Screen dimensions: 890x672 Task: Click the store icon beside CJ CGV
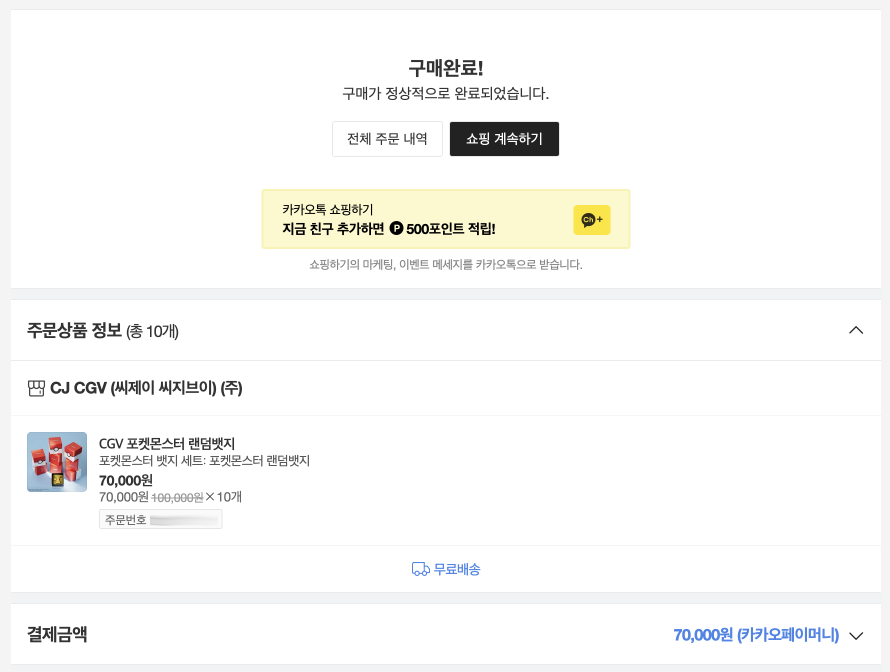36,388
